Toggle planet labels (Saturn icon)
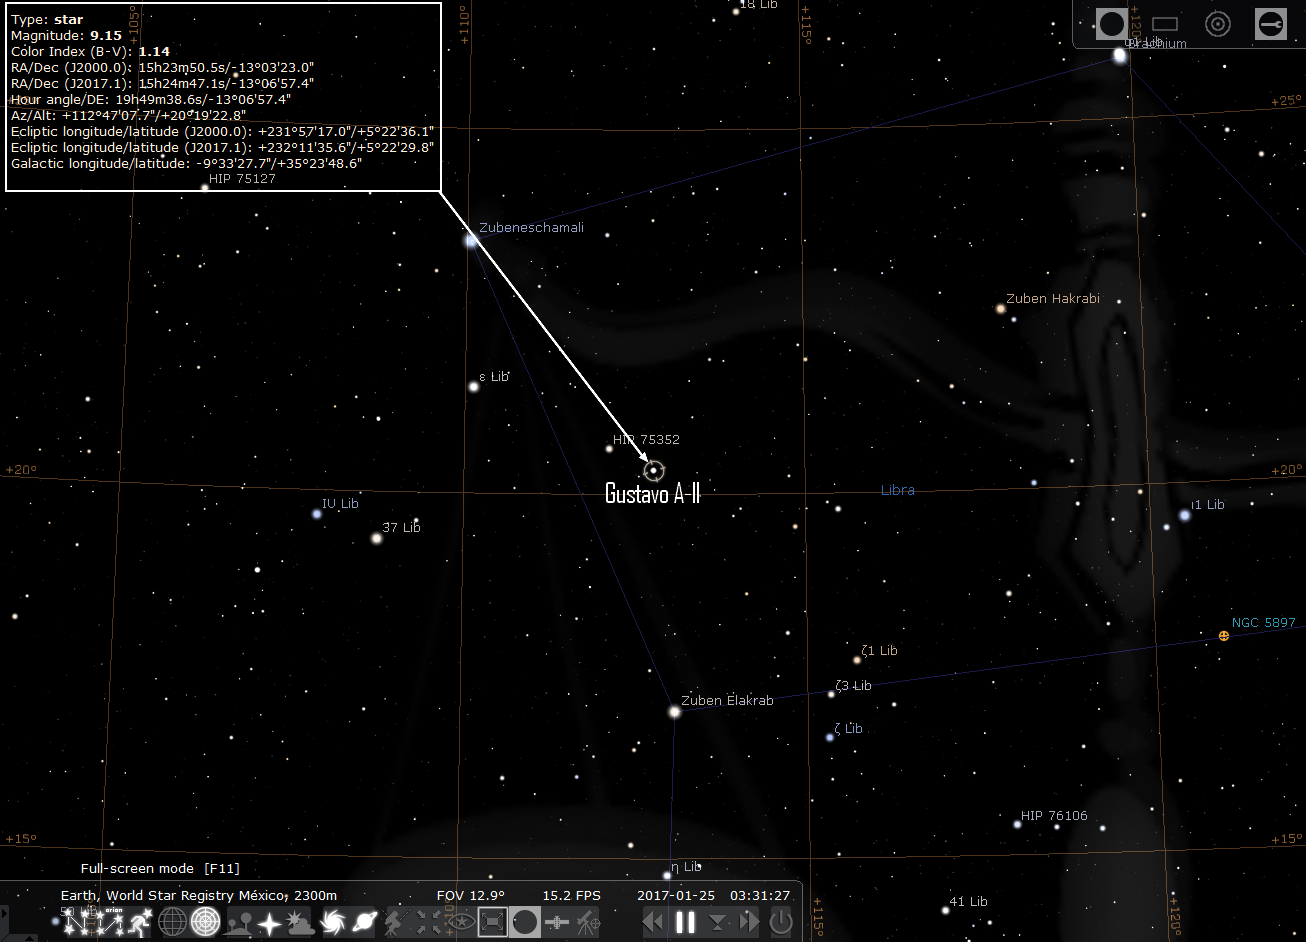1306x942 pixels. [x=364, y=922]
